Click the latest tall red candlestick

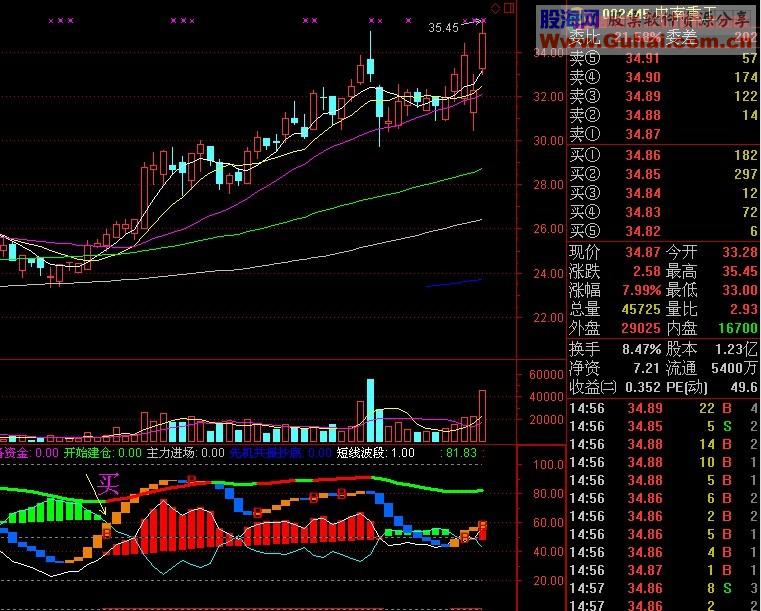point(482,50)
